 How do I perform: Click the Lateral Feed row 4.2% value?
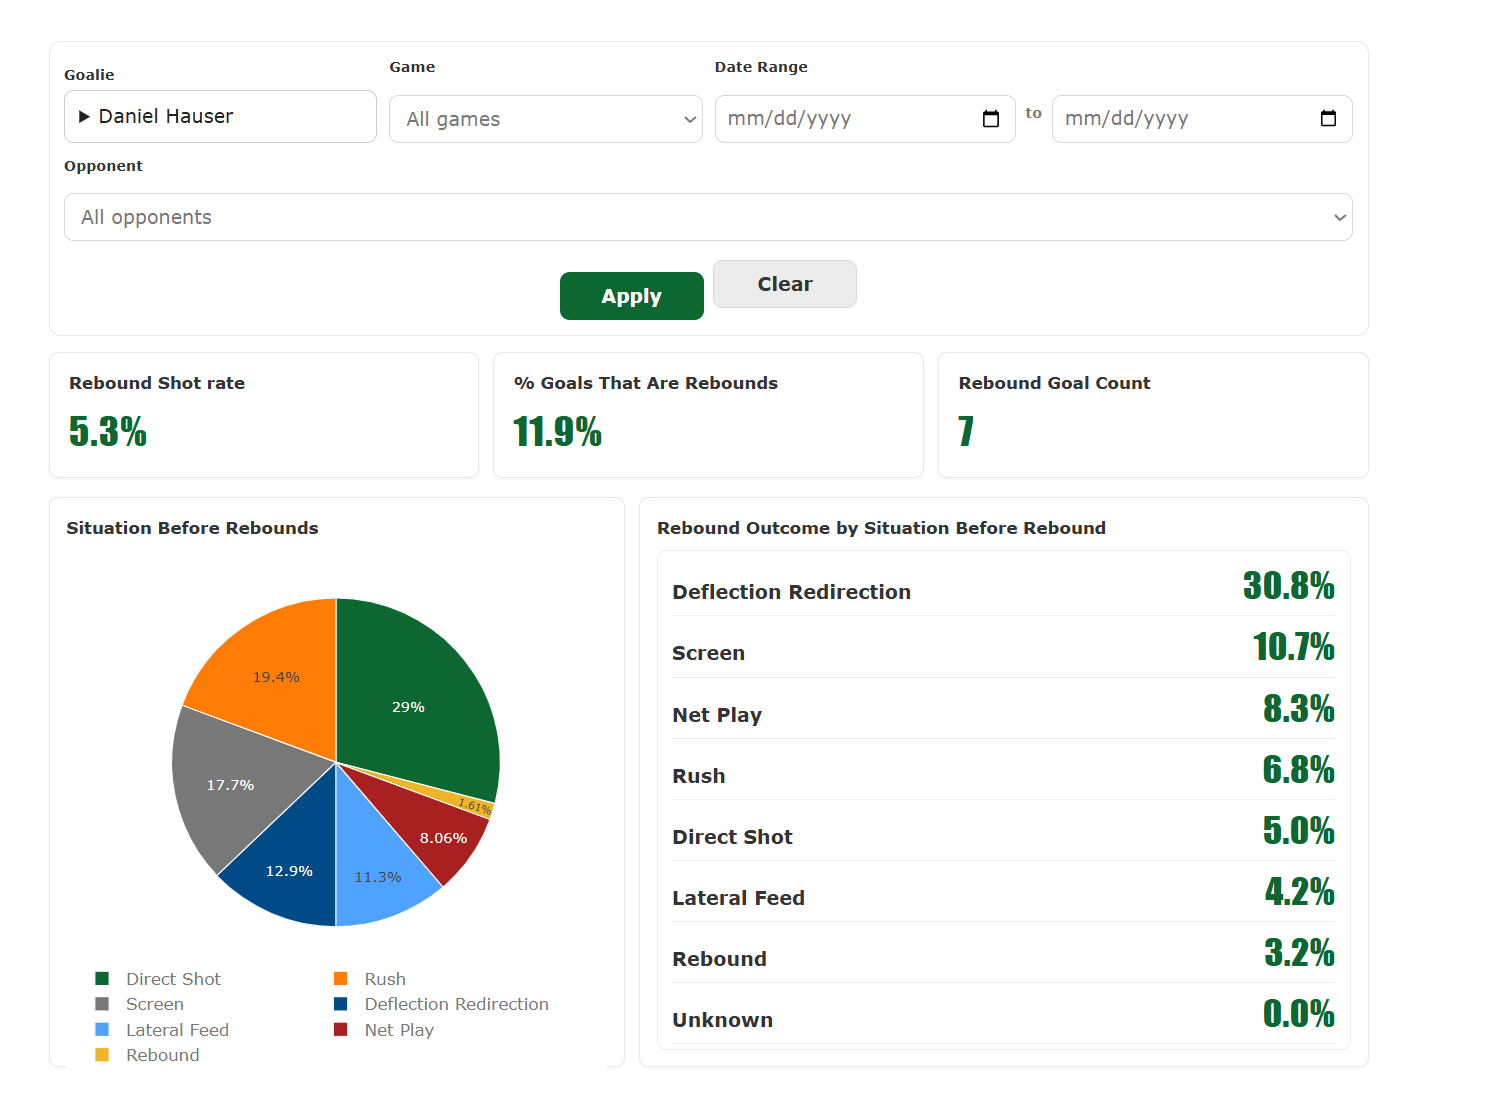point(1299,891)
